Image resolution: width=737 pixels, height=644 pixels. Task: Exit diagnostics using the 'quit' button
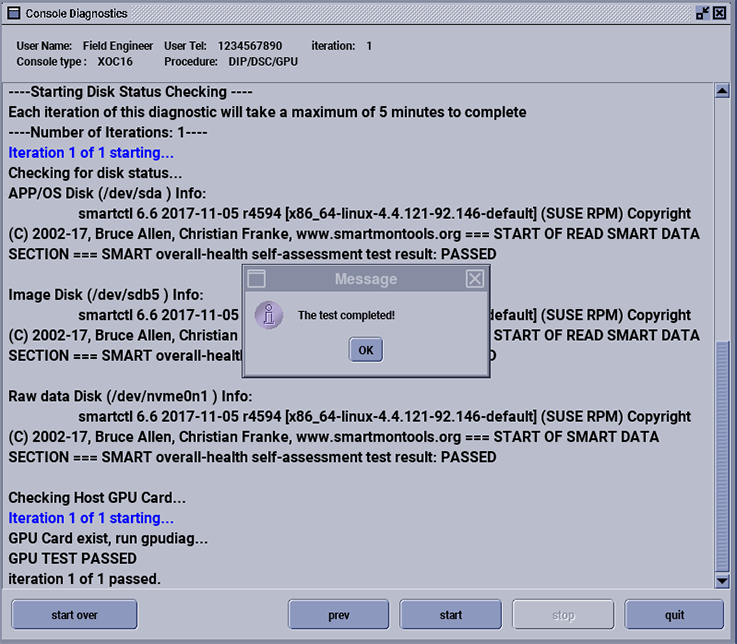pos(674,615)
